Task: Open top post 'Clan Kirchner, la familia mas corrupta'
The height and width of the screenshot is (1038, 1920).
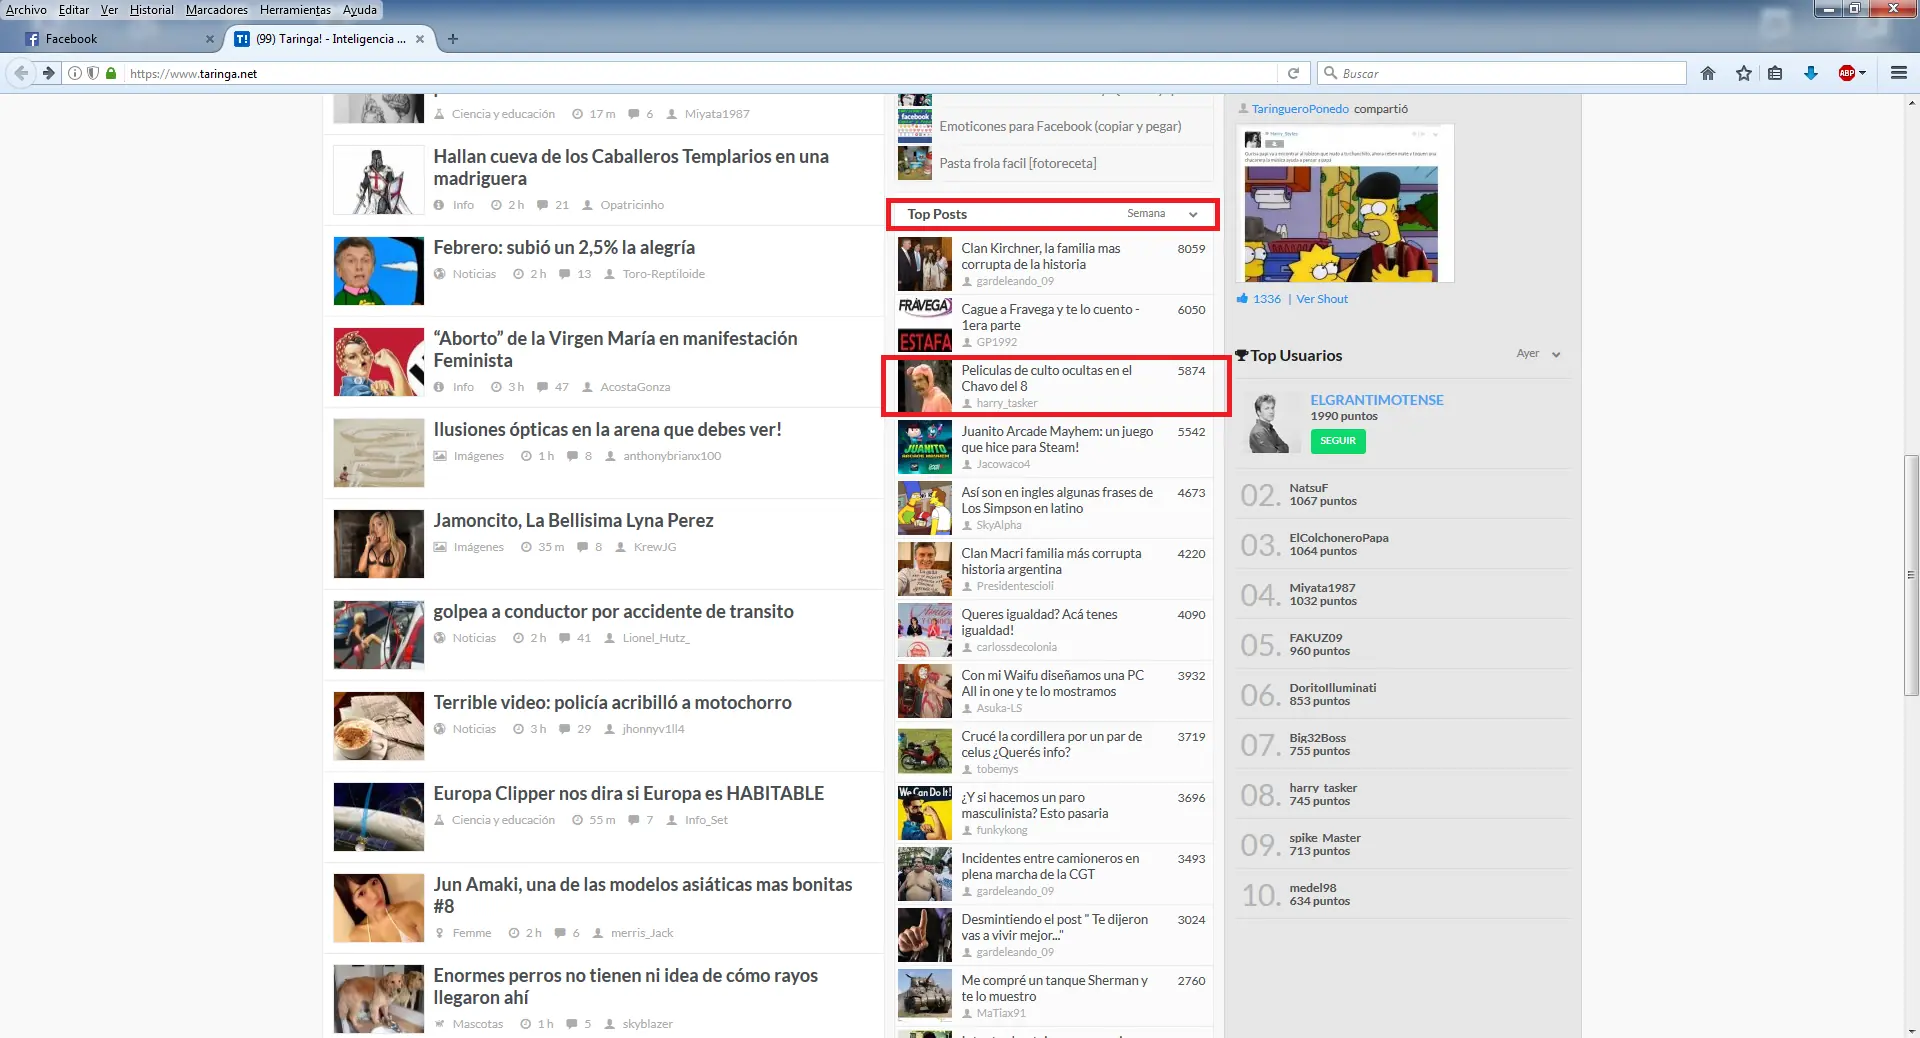Action: [1041, 256]
